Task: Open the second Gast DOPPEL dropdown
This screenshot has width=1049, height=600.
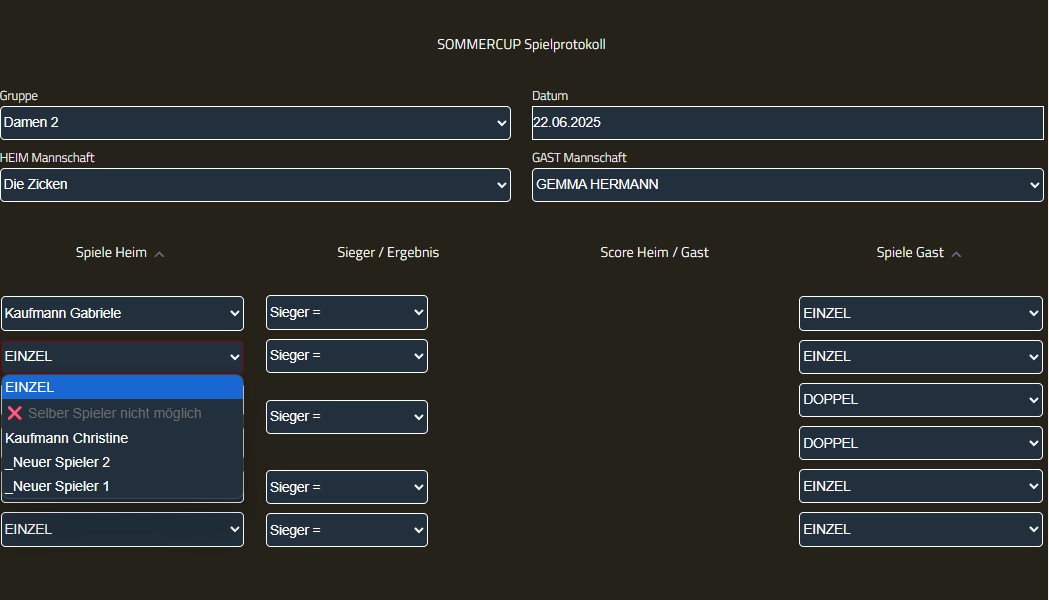Action: (x=921, y=443)
